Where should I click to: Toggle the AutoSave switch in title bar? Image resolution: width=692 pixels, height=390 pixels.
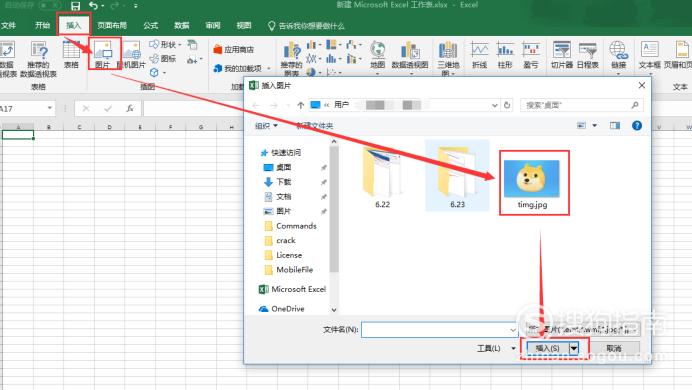pos(50,5)
